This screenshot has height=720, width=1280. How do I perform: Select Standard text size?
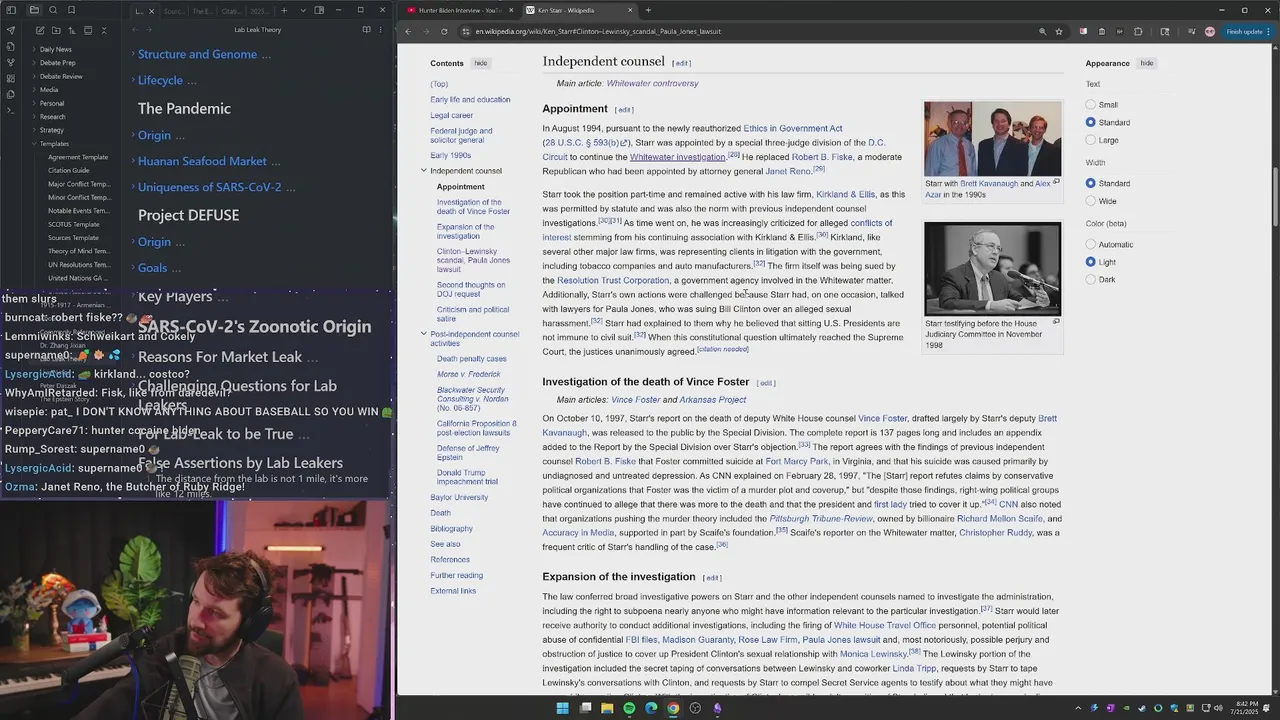coord(1091,122)
